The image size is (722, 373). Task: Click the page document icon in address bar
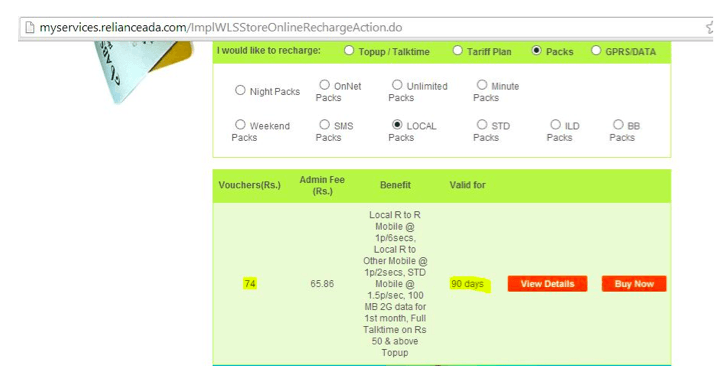point(29,28)
